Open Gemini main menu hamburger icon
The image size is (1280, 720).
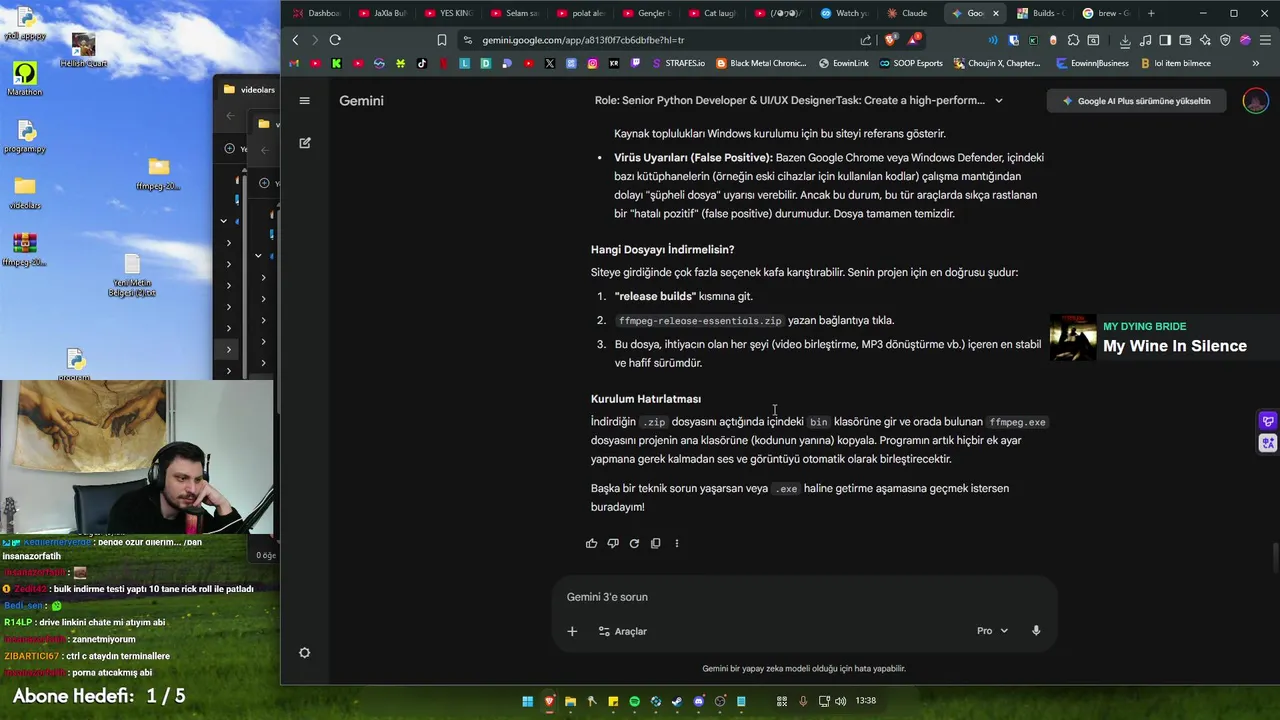pos(305,100)
